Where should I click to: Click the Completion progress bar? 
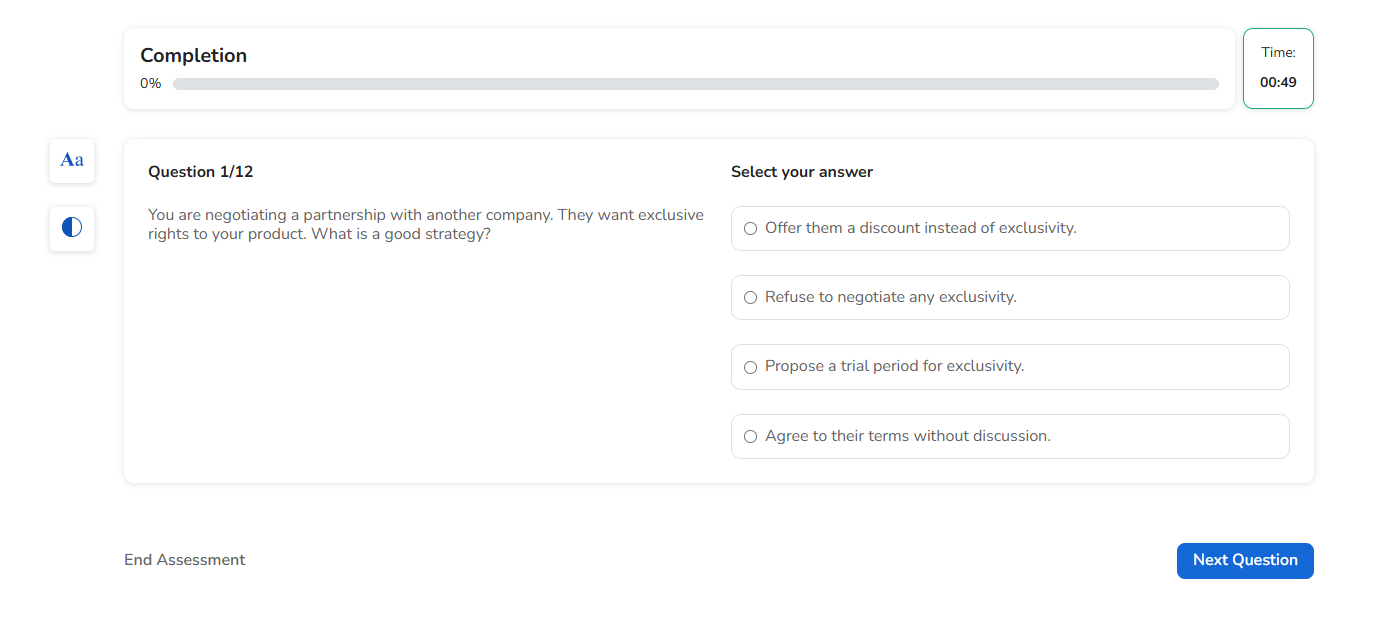point(695,84)
